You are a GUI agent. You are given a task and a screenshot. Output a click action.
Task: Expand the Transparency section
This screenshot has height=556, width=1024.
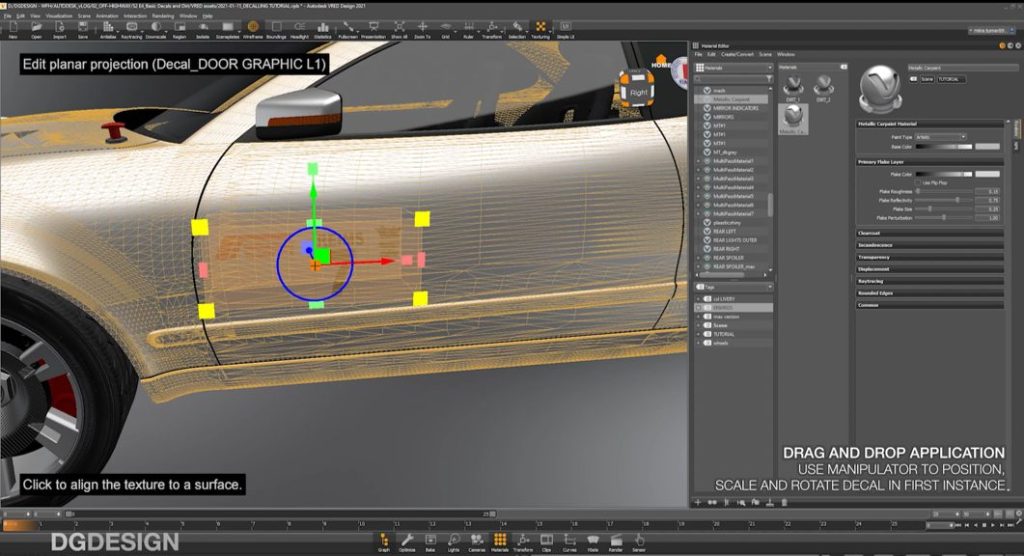tap(930, 257)
